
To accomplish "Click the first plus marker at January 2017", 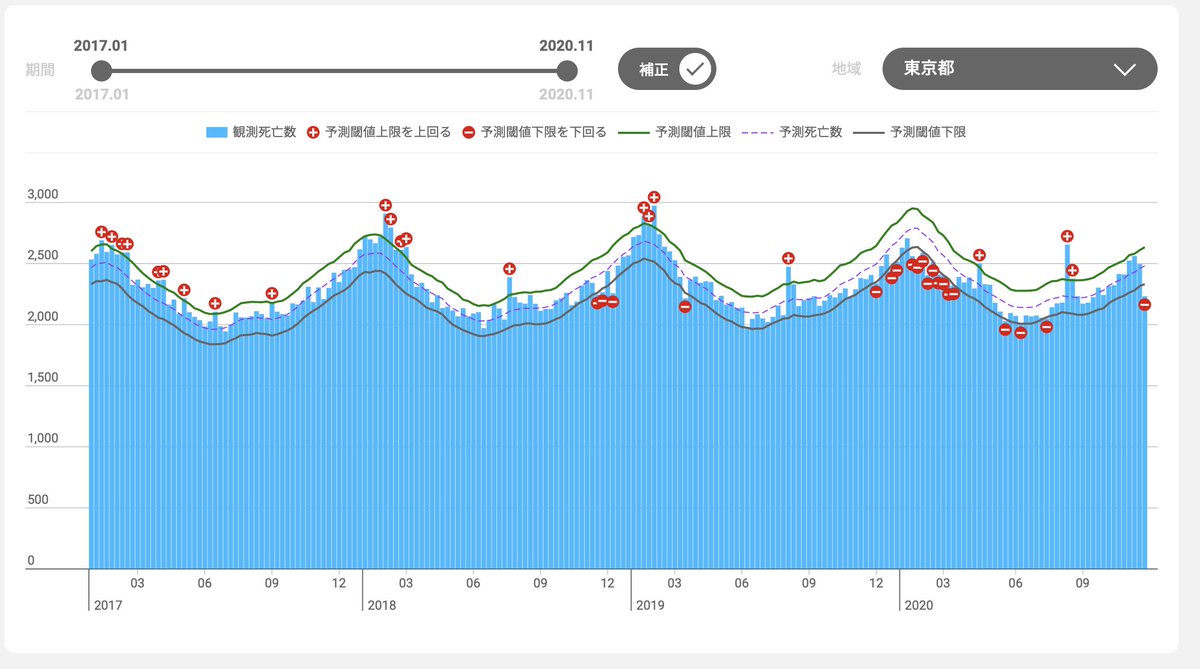I will (101, 232).
